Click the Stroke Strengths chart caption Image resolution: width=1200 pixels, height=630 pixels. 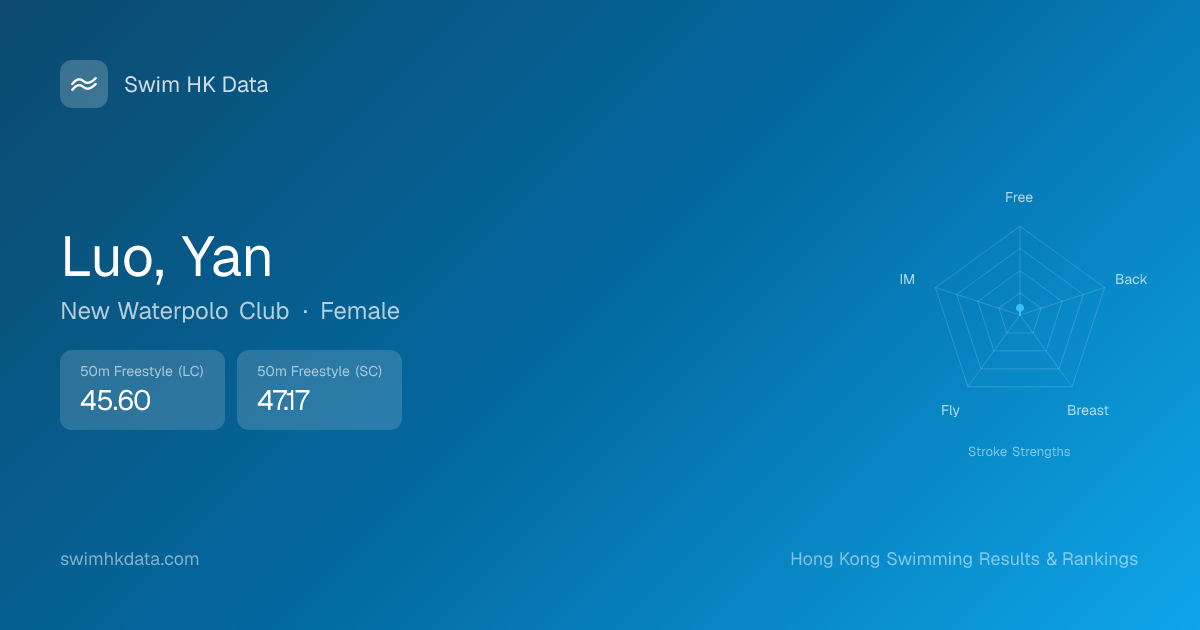1018,452
